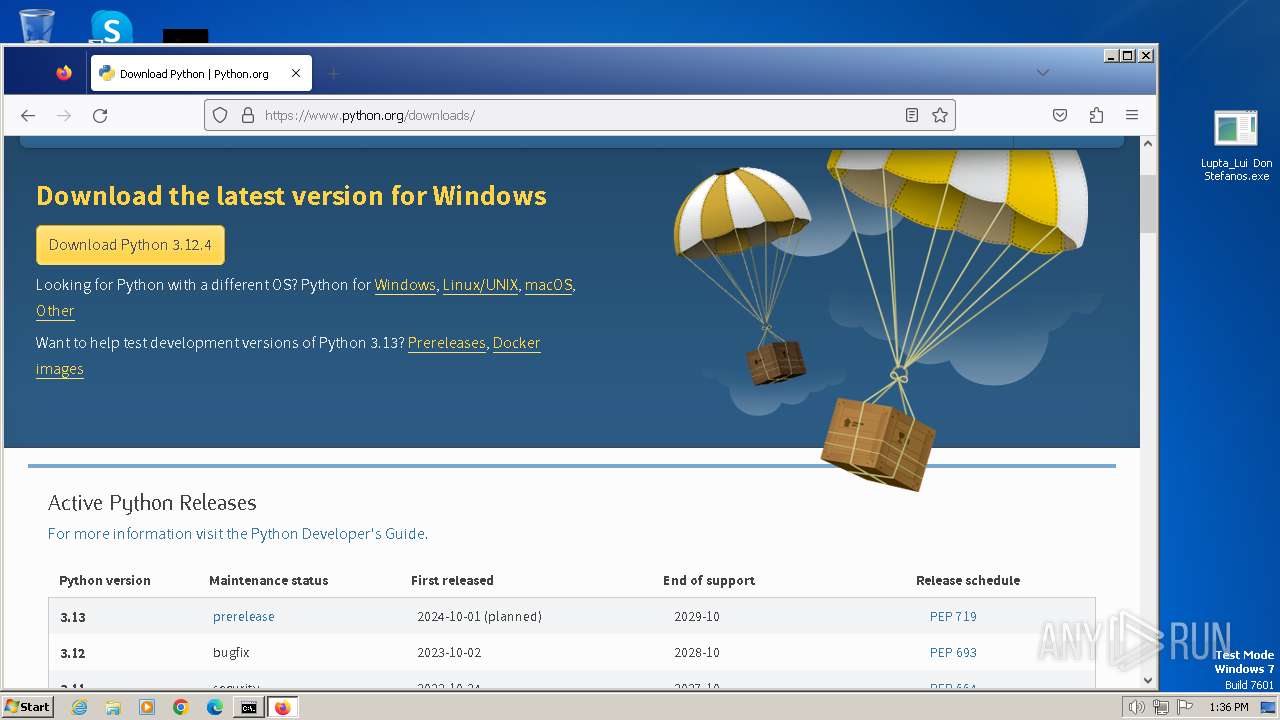Reload the current page

click(x=100, y=115)
